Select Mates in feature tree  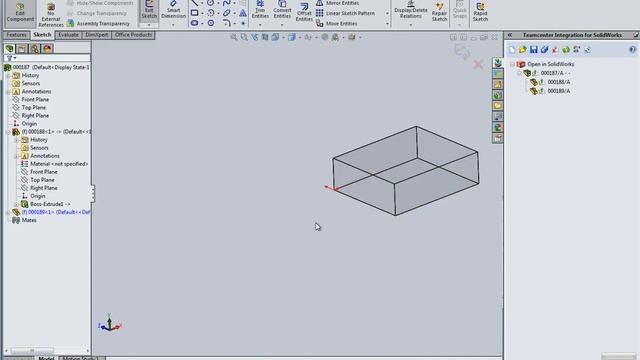(29, 220)
